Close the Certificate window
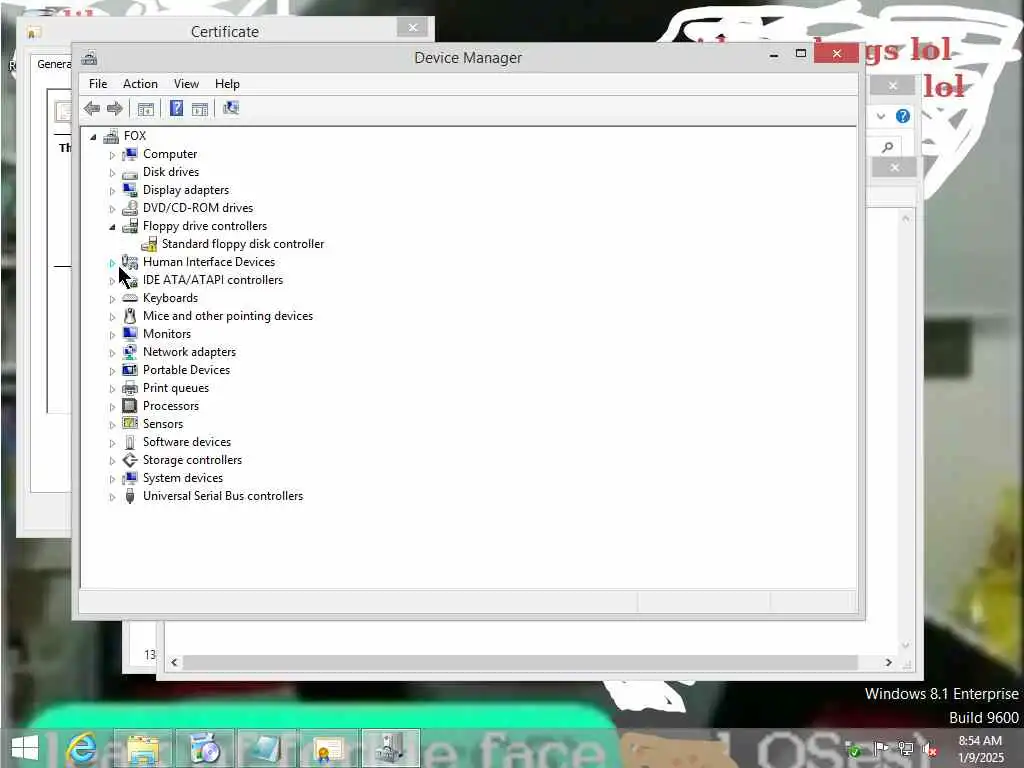 pyautogui.click(x=413, y=27)
